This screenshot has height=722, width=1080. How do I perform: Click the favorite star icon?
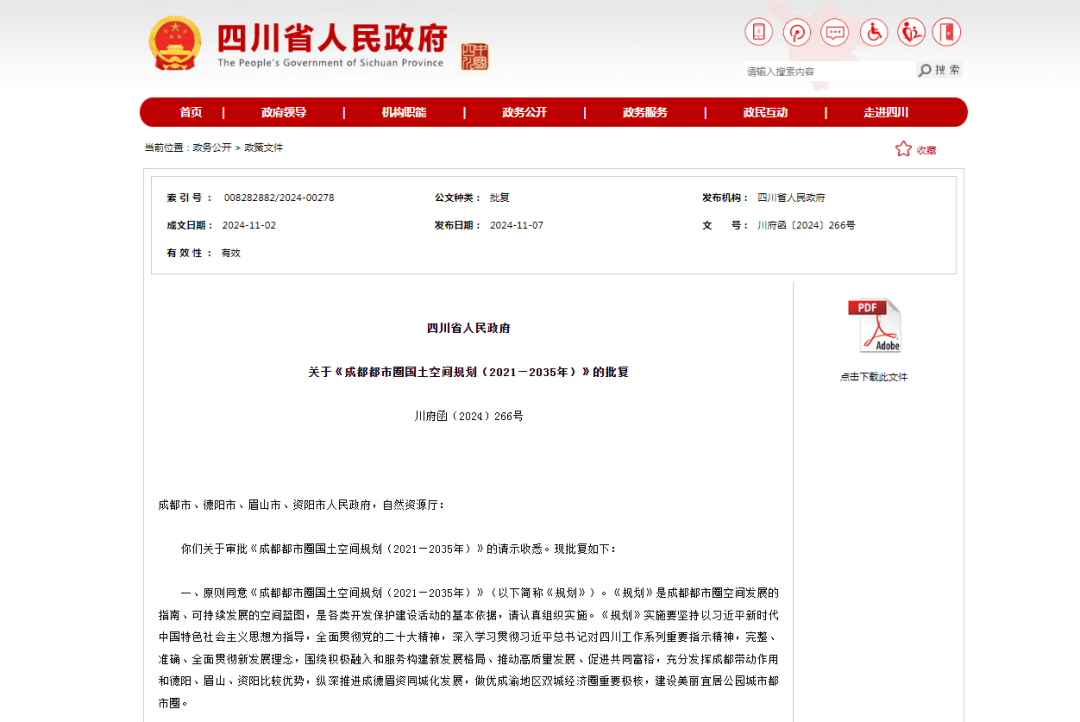(x=903, y=149)
